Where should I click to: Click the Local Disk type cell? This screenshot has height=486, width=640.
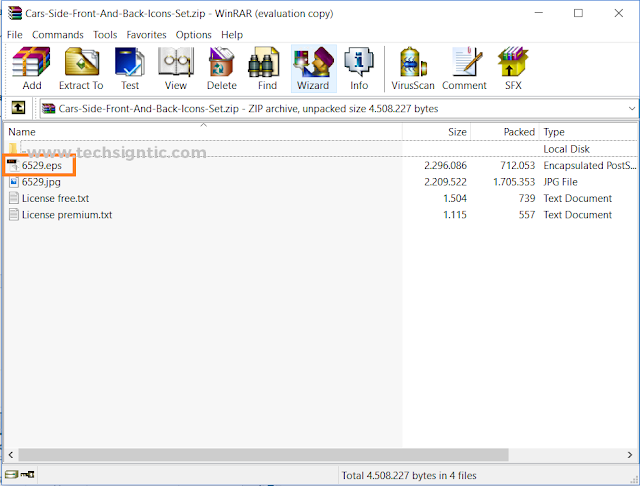[566, 149]
